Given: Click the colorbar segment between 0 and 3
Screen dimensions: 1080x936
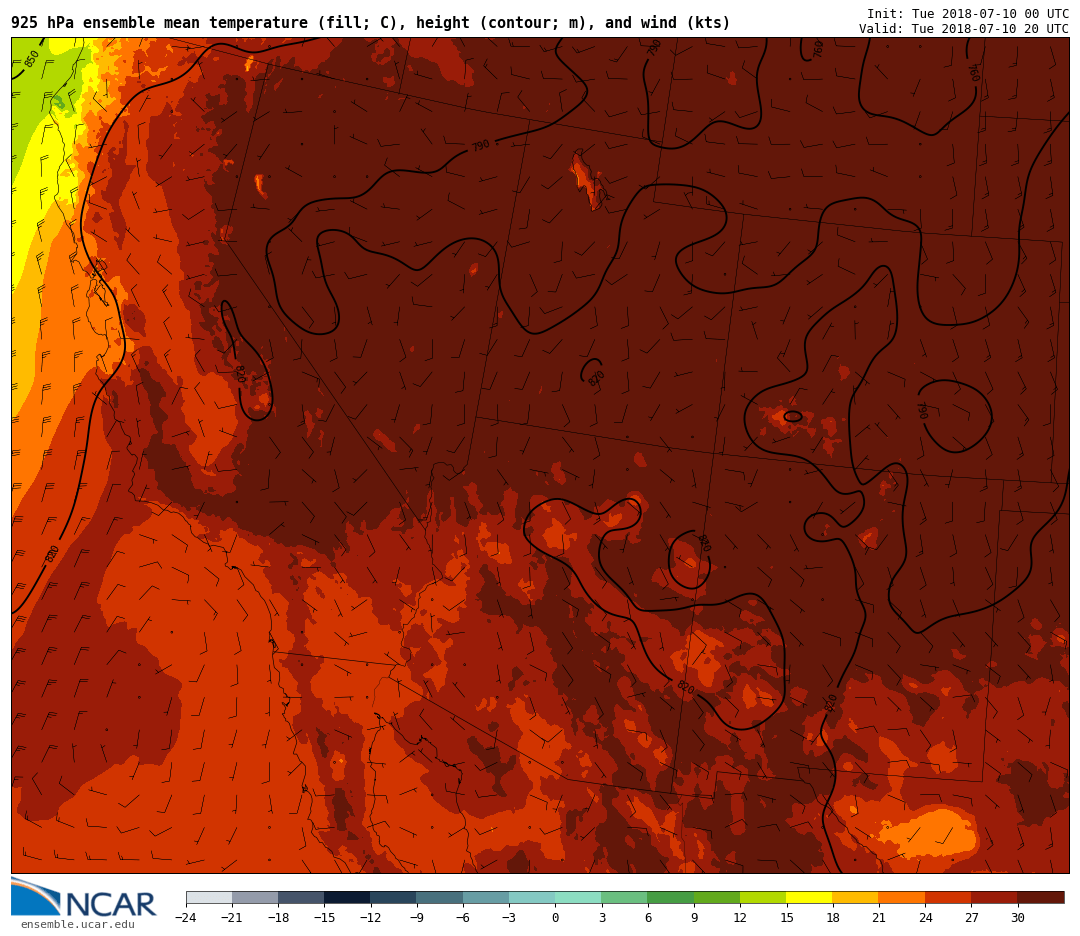Looking at the screenshot, I should (x=579, y=897).
